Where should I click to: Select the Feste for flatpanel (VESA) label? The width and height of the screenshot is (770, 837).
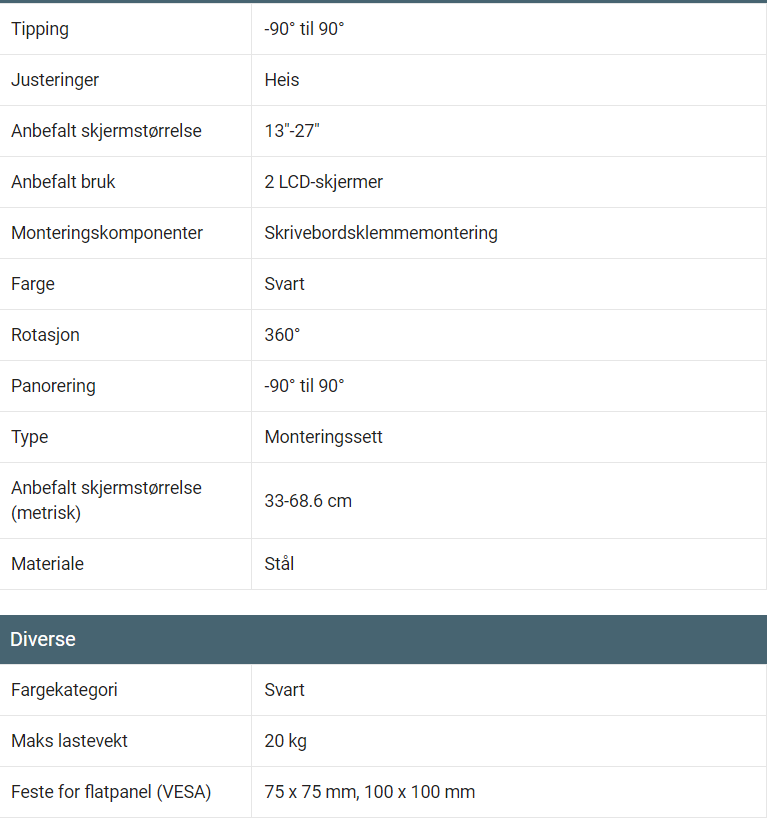[111, 792]
